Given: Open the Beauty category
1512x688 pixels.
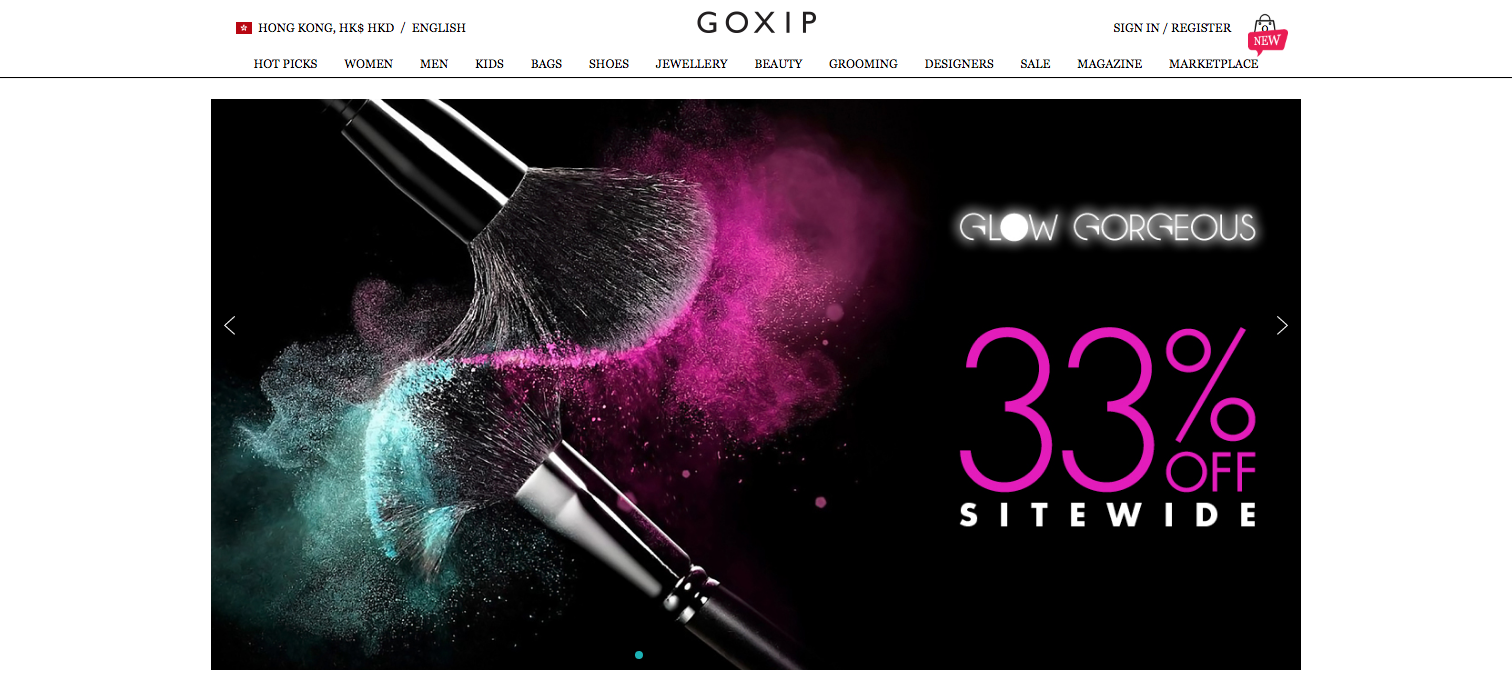Looking at the screenshot, I should 778,64.
